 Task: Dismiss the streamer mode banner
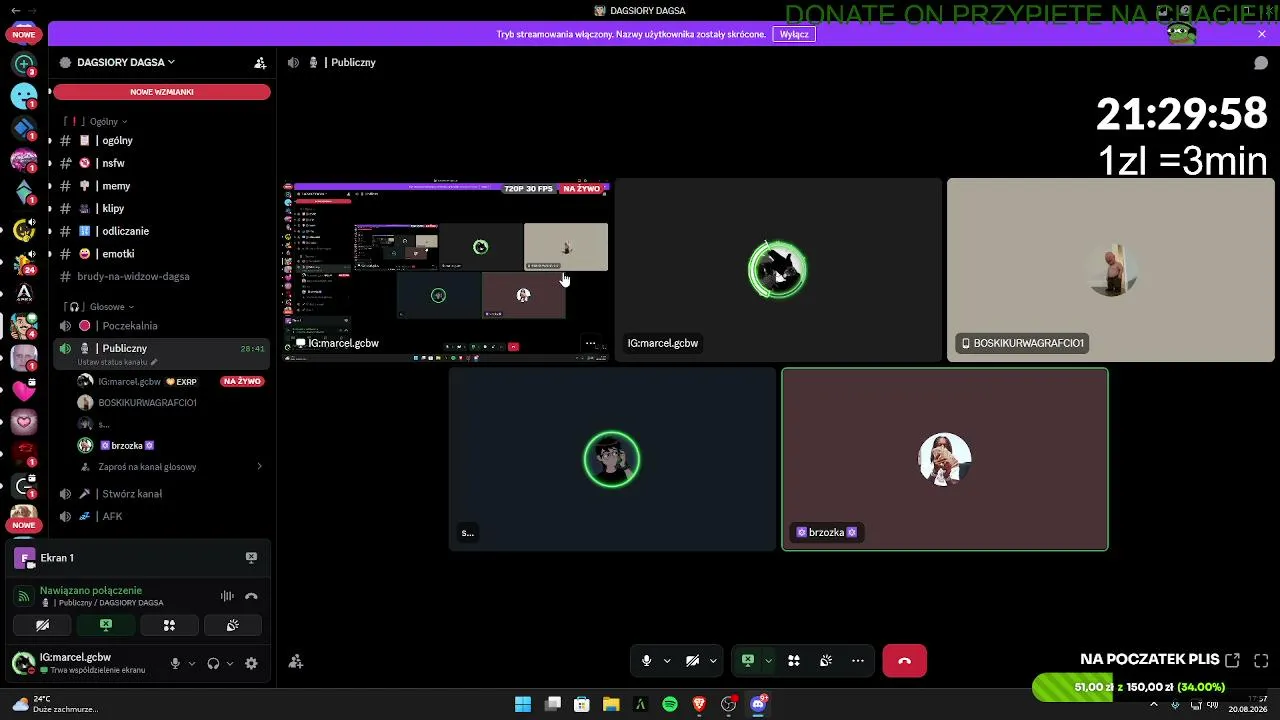(1262, 34)
